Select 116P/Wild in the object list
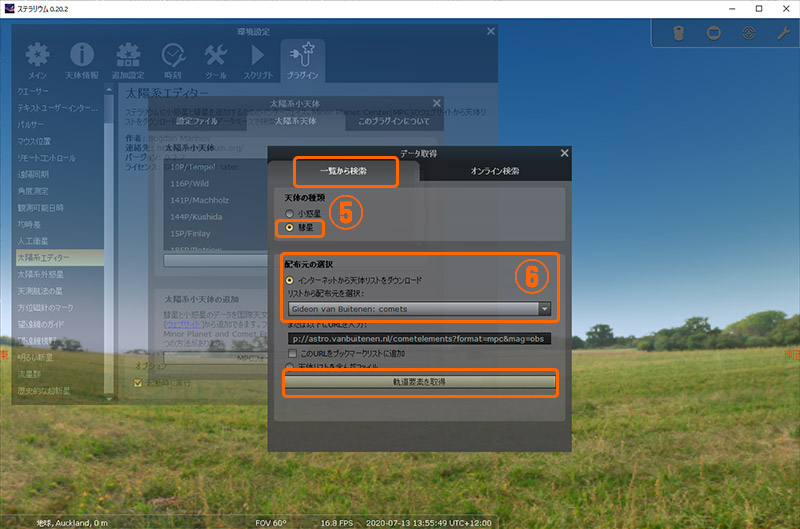 [x=189, y=184]
